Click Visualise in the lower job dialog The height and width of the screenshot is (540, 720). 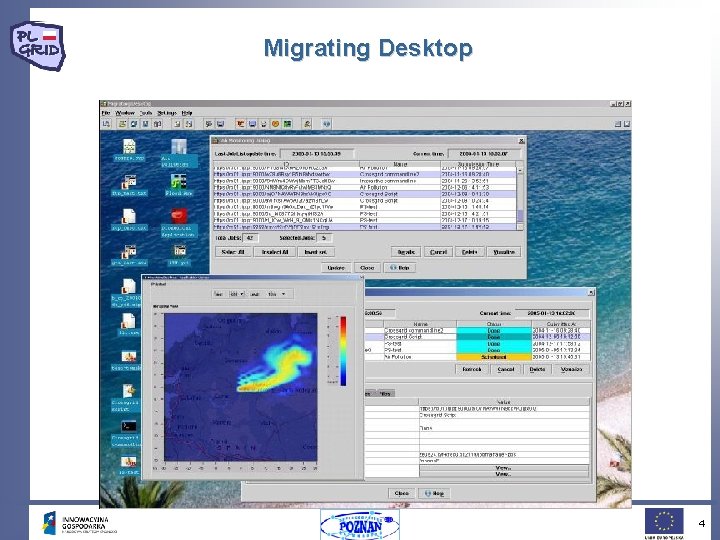(x=571, y=369)
